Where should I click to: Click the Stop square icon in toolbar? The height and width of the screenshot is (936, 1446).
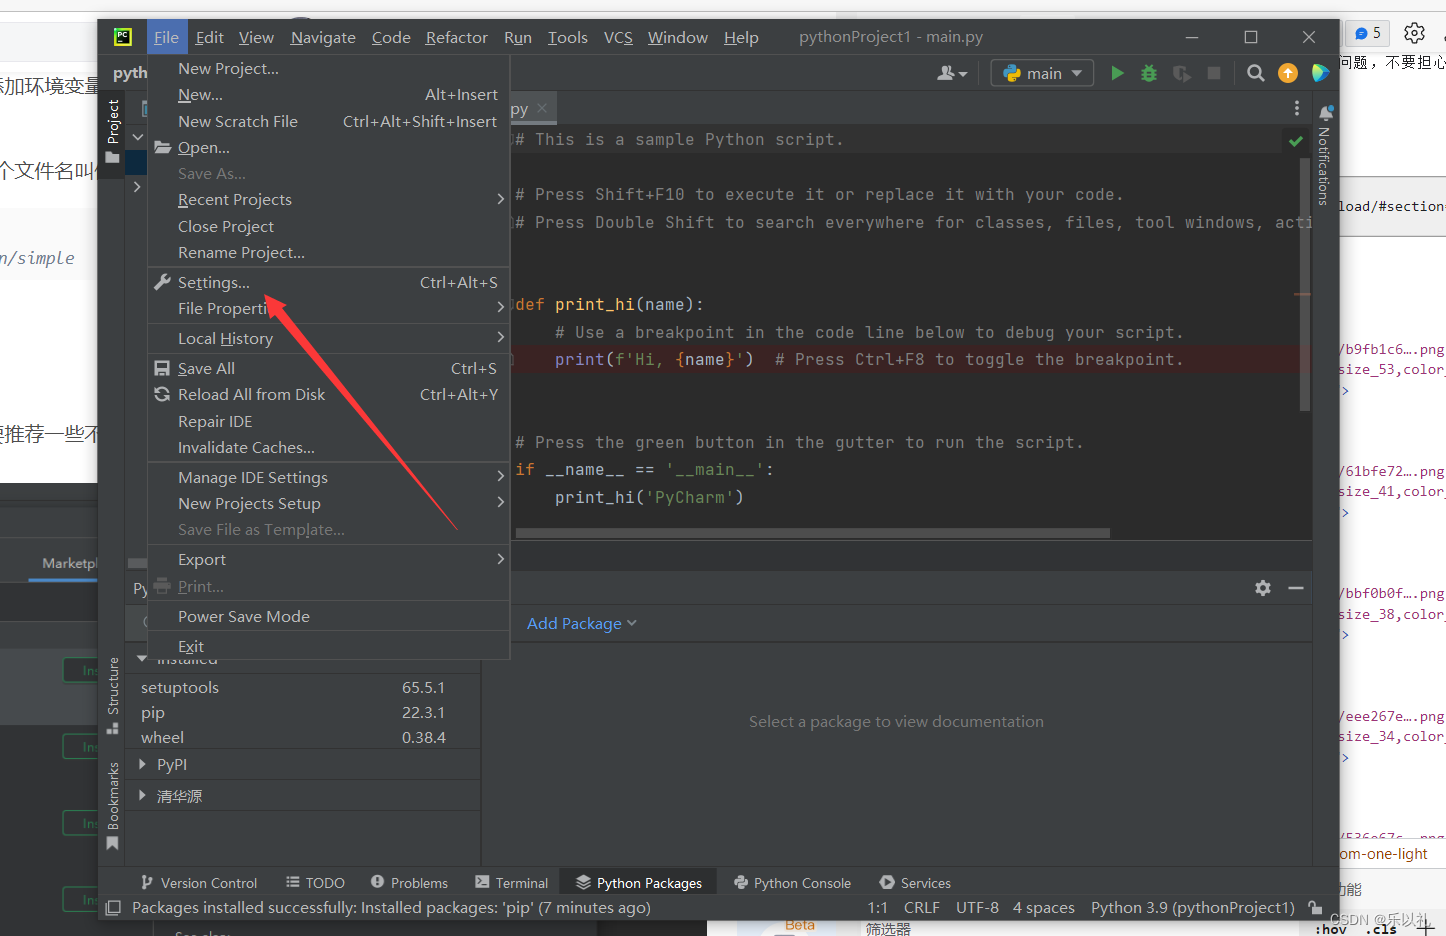tap(1214, 73)
